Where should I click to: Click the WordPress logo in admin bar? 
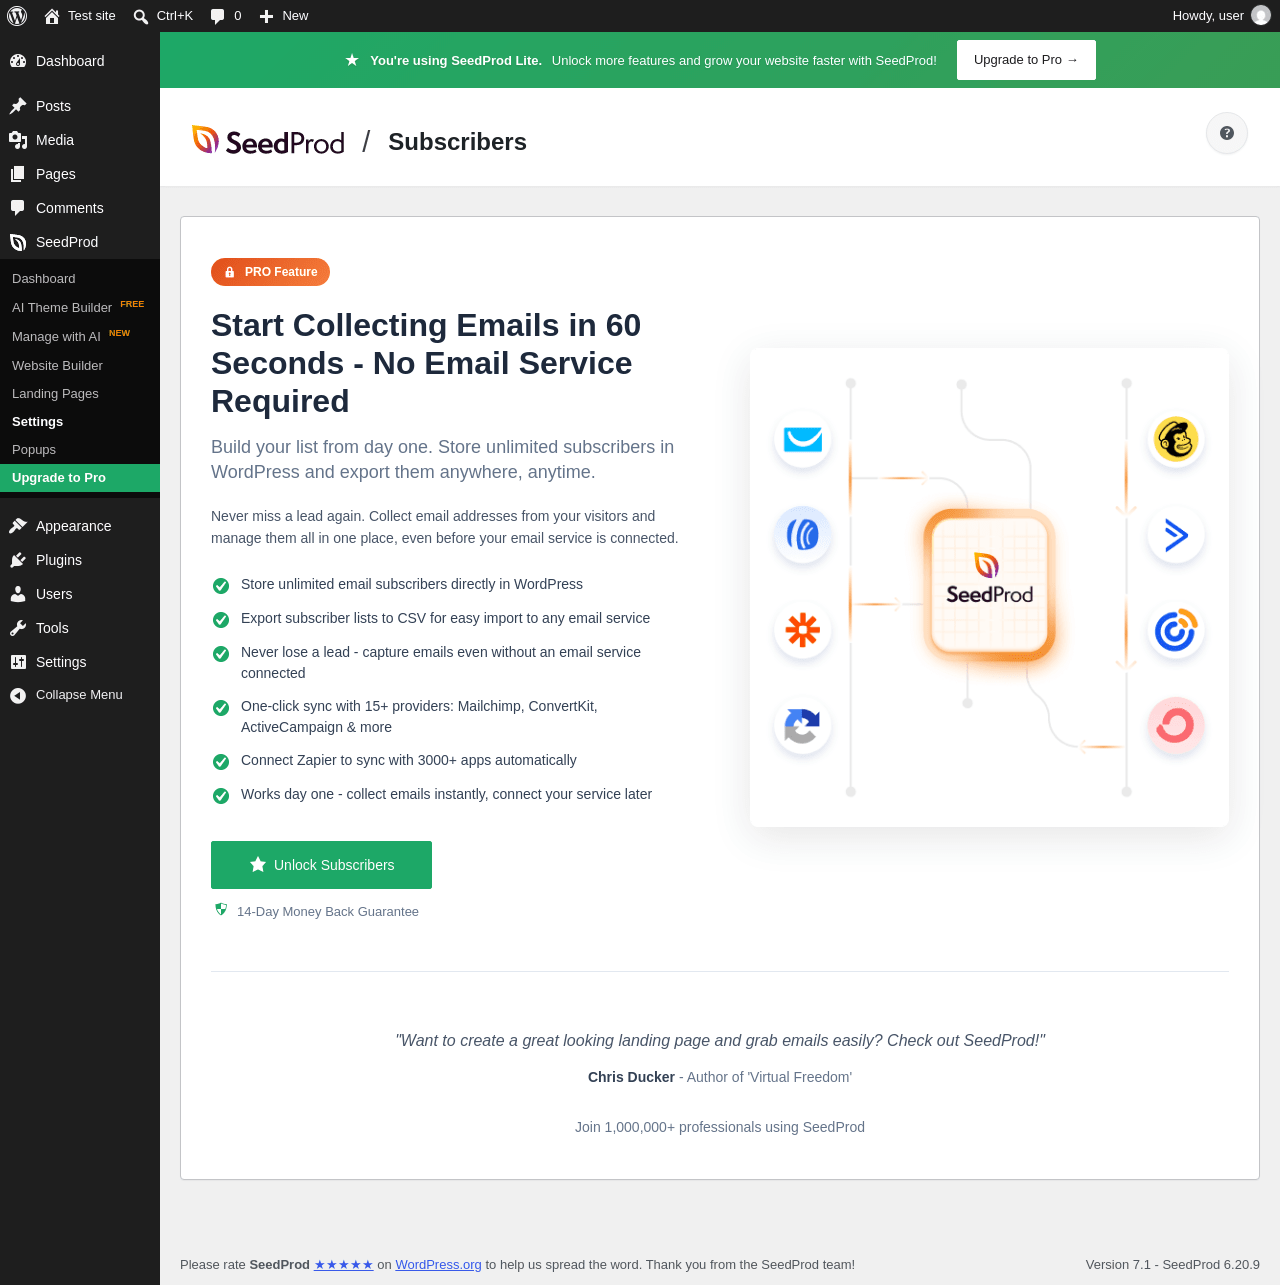click(x=17, y=16)
